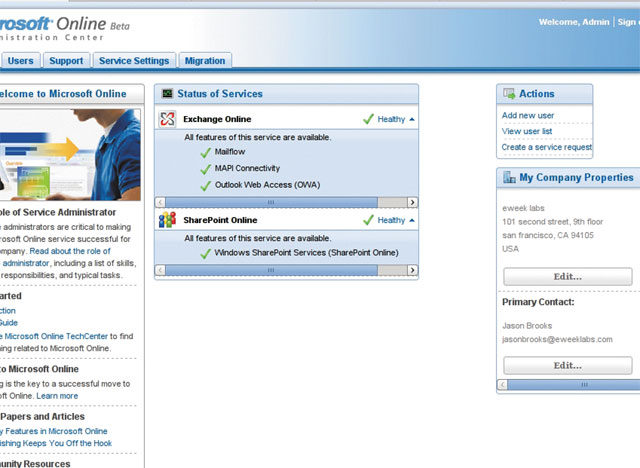
Task: Click the SharePoint Online Healthy checkmark
Action: pos(368,220)
